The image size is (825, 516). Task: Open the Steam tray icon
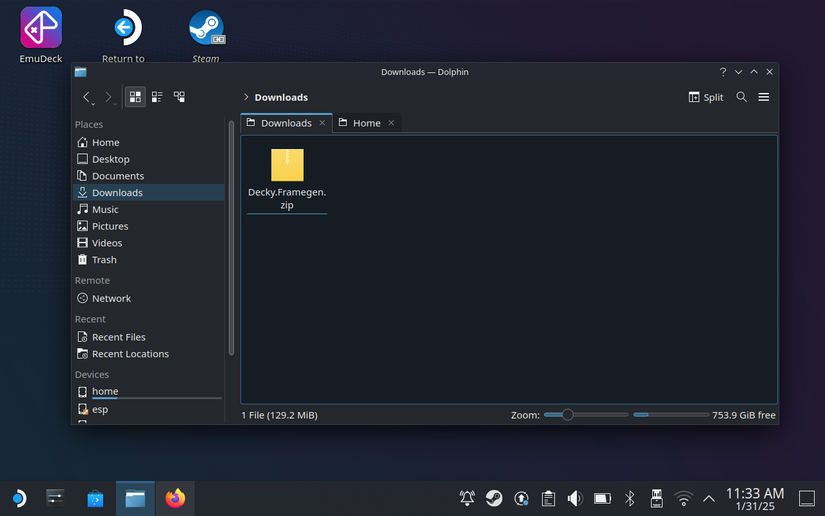494,498
